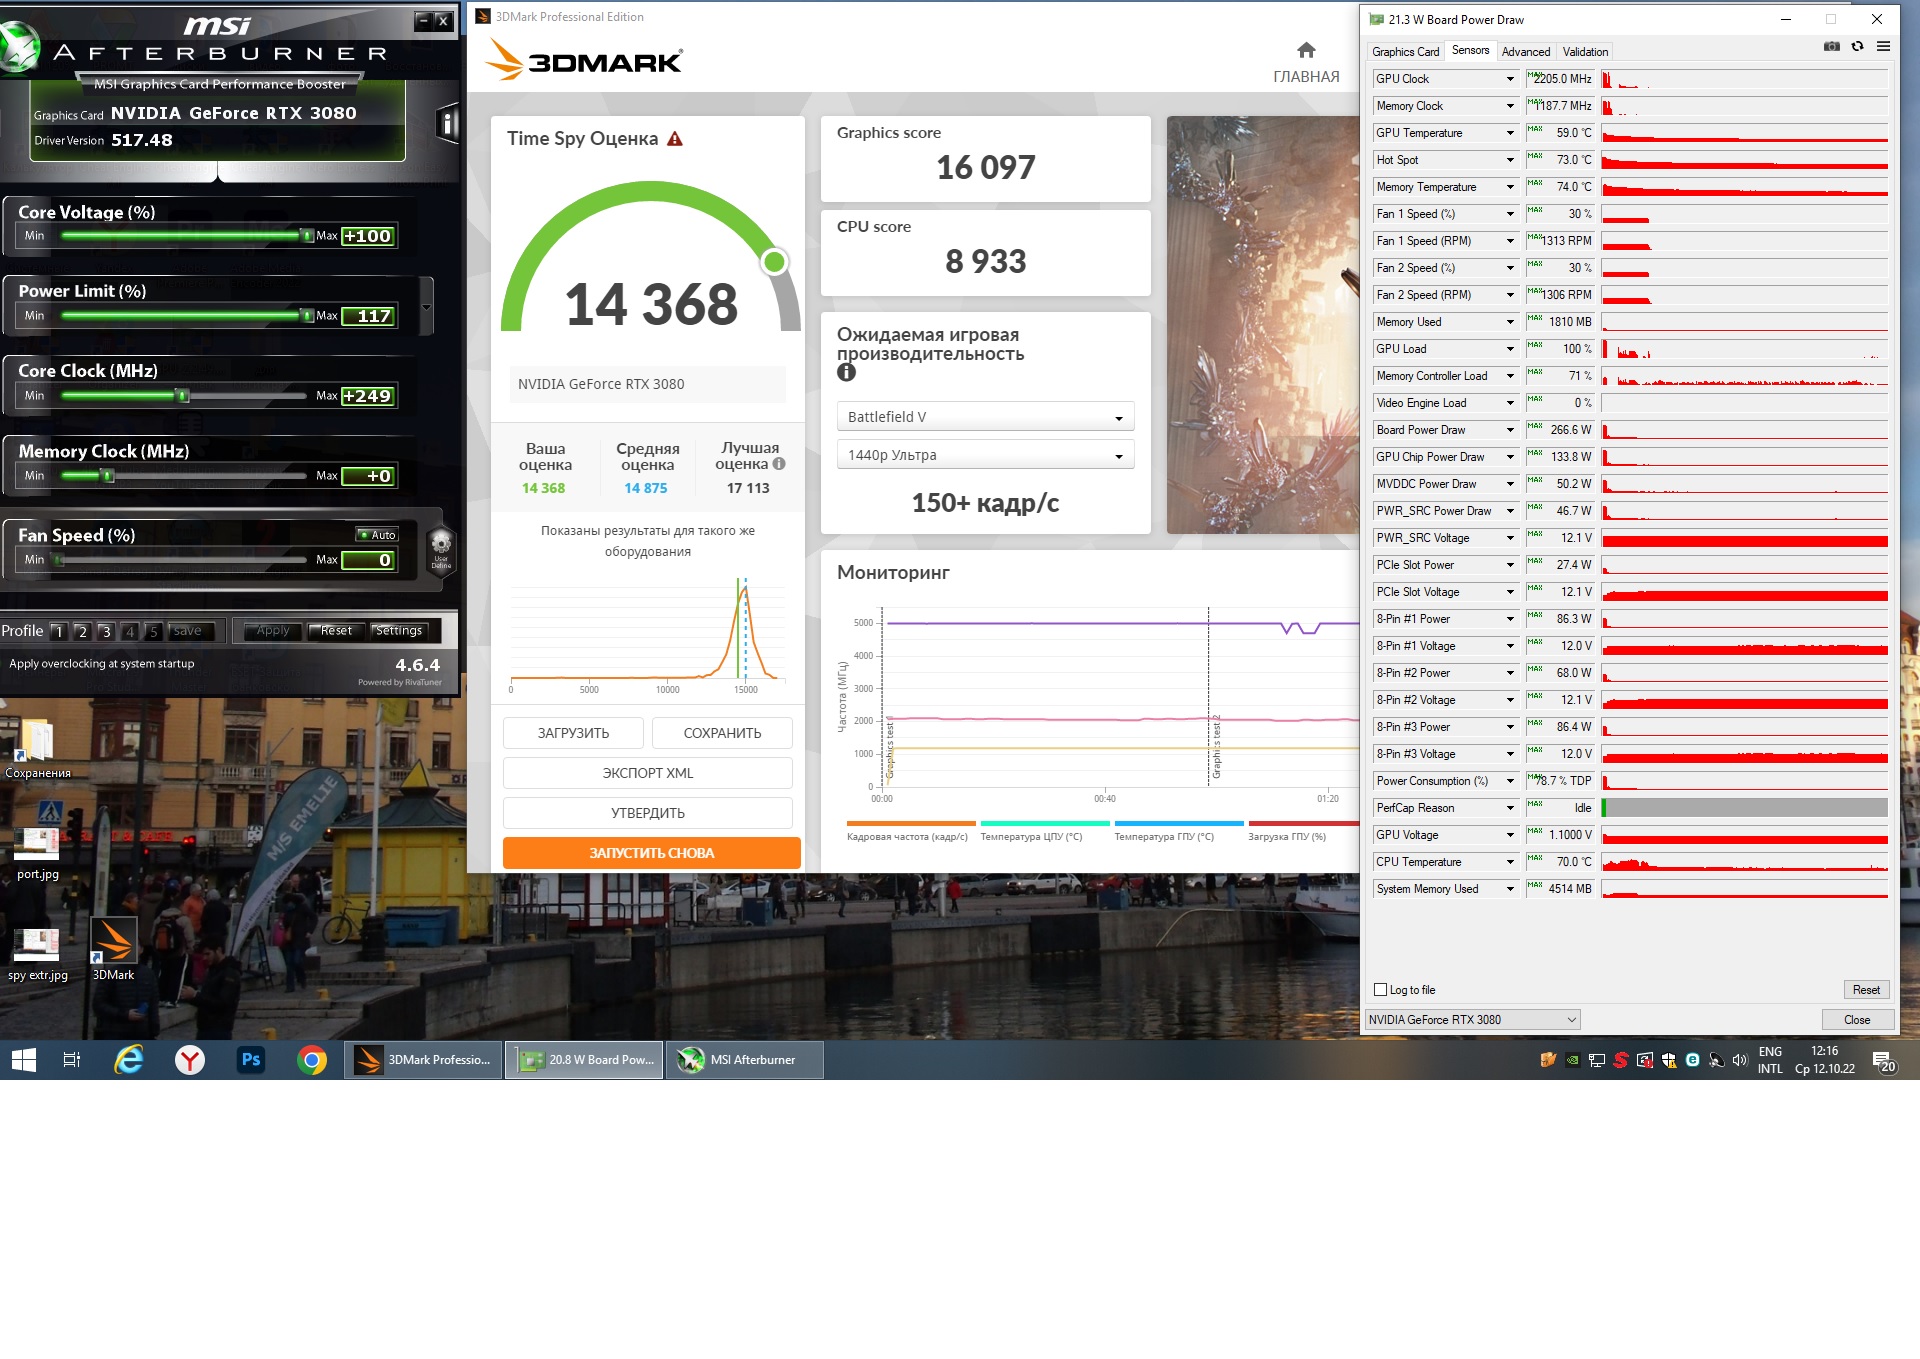The height and width of the screenshot is (1359, 1920).
Task: Toggle the Fan Speed Auto button
Action: [x=378, y=535]
